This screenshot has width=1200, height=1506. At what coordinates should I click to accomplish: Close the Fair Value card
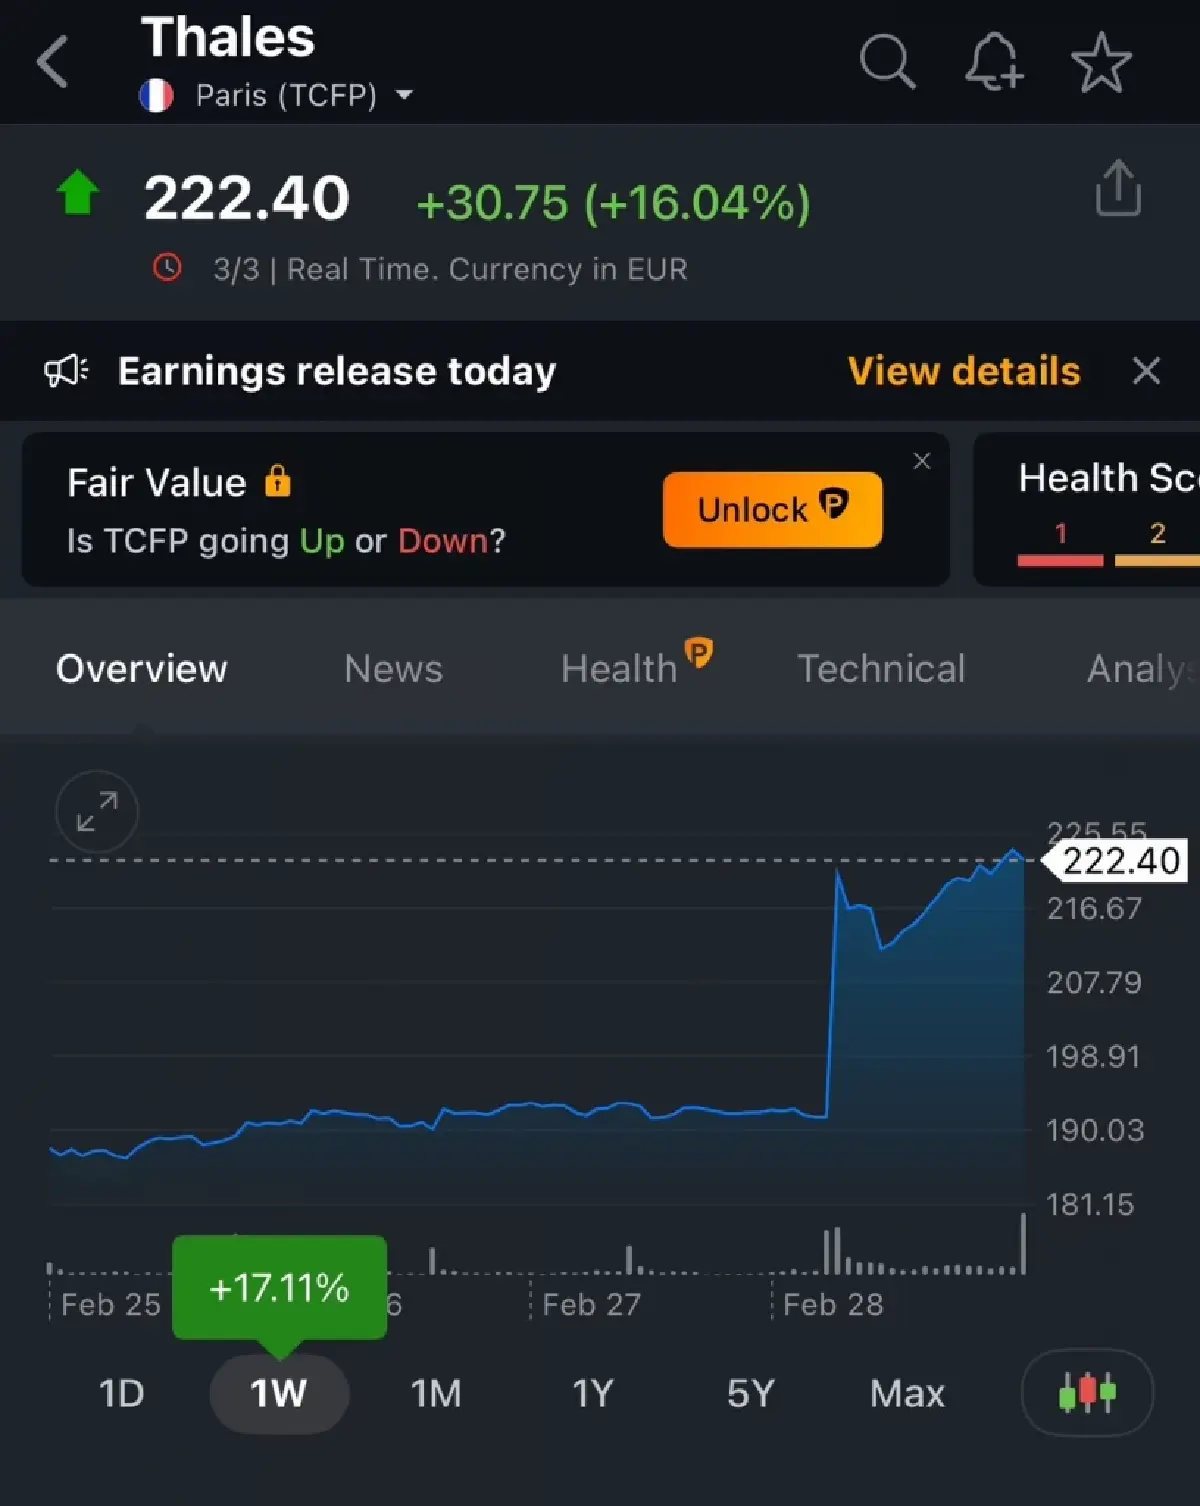(922, 461)
